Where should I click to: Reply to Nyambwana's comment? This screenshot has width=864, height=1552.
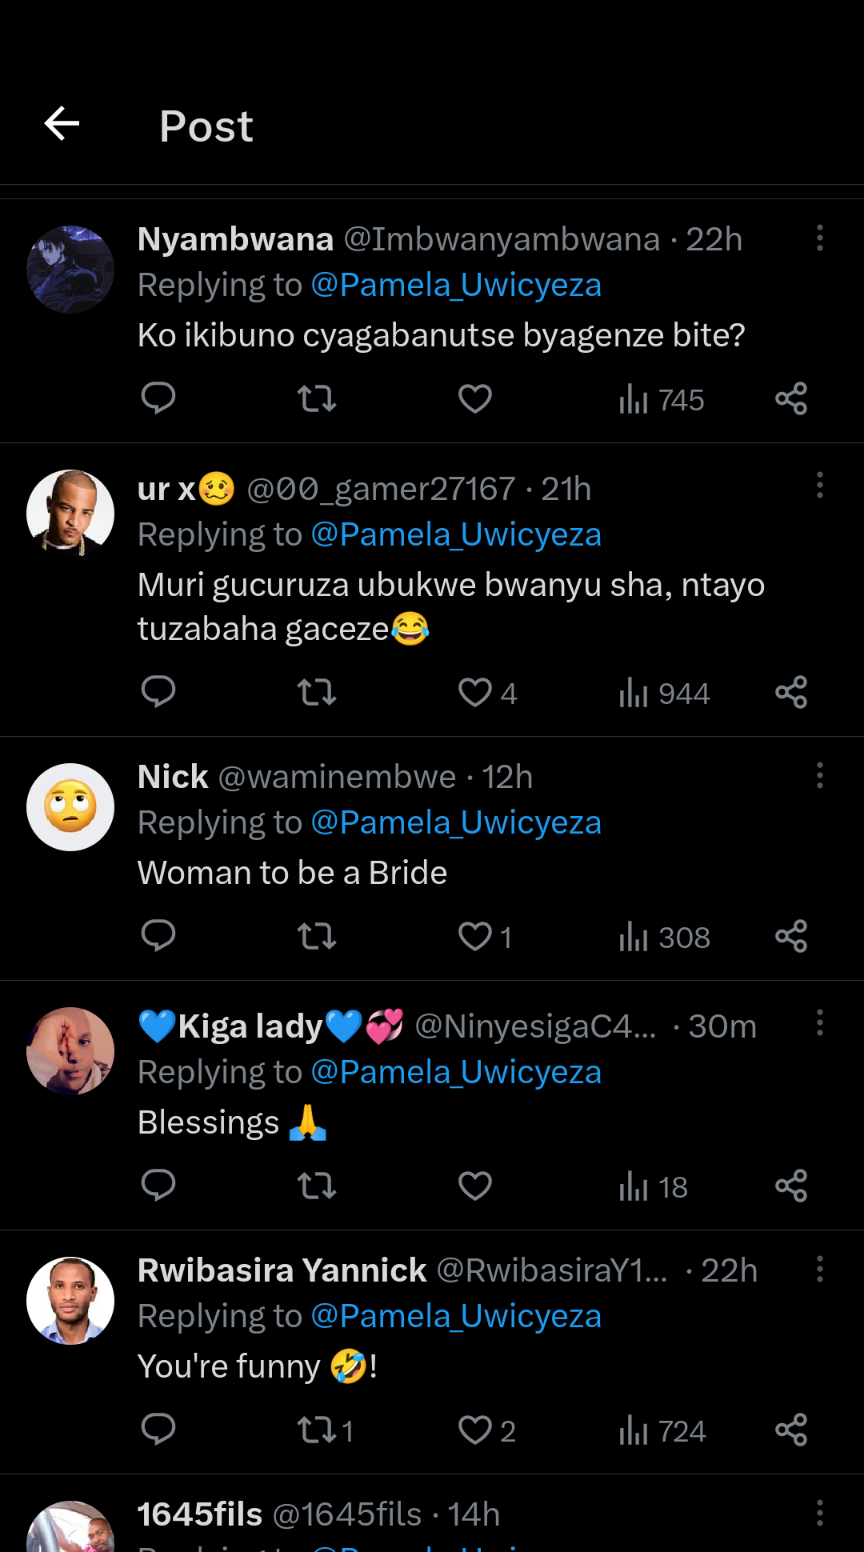[158, 399]
